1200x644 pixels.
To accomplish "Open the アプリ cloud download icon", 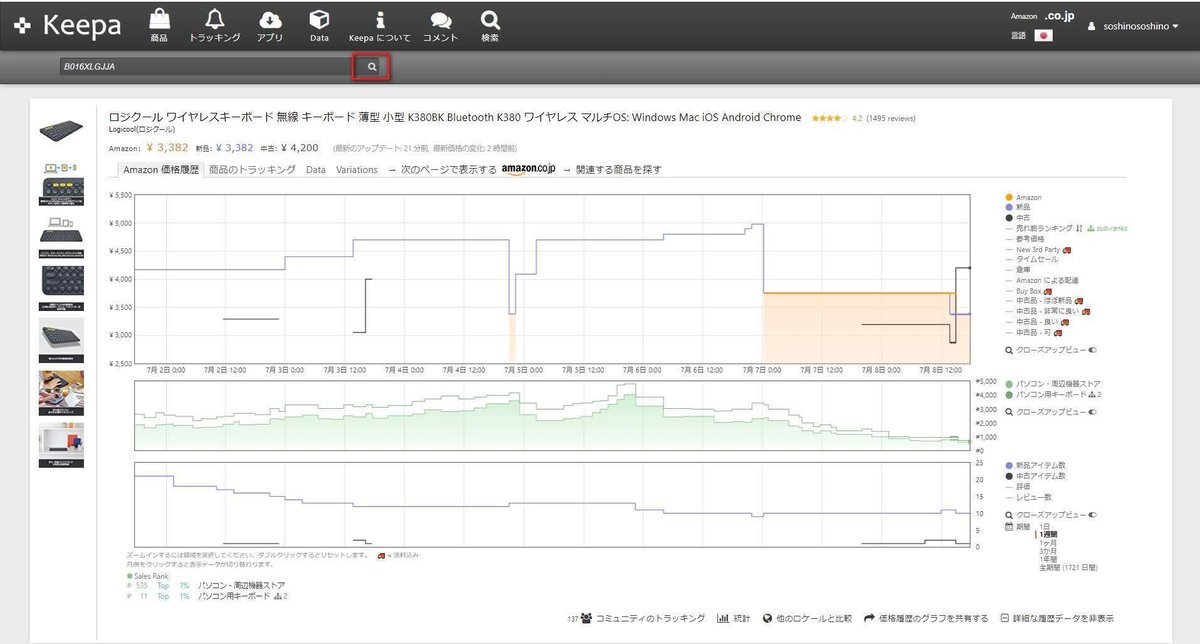I will [x=269, y=19].
